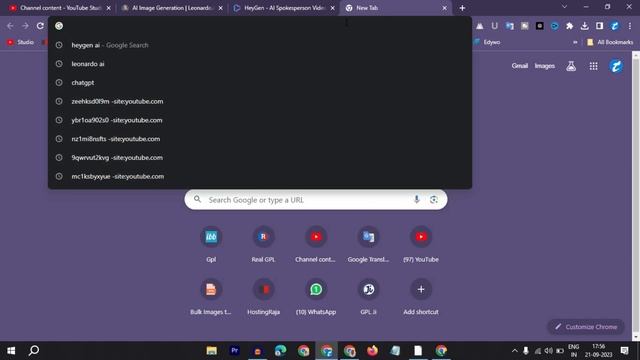The height and width of the screenshot is (360, 640).
Task: Open the Search Labs flask icon
Action: pos(571,66)
